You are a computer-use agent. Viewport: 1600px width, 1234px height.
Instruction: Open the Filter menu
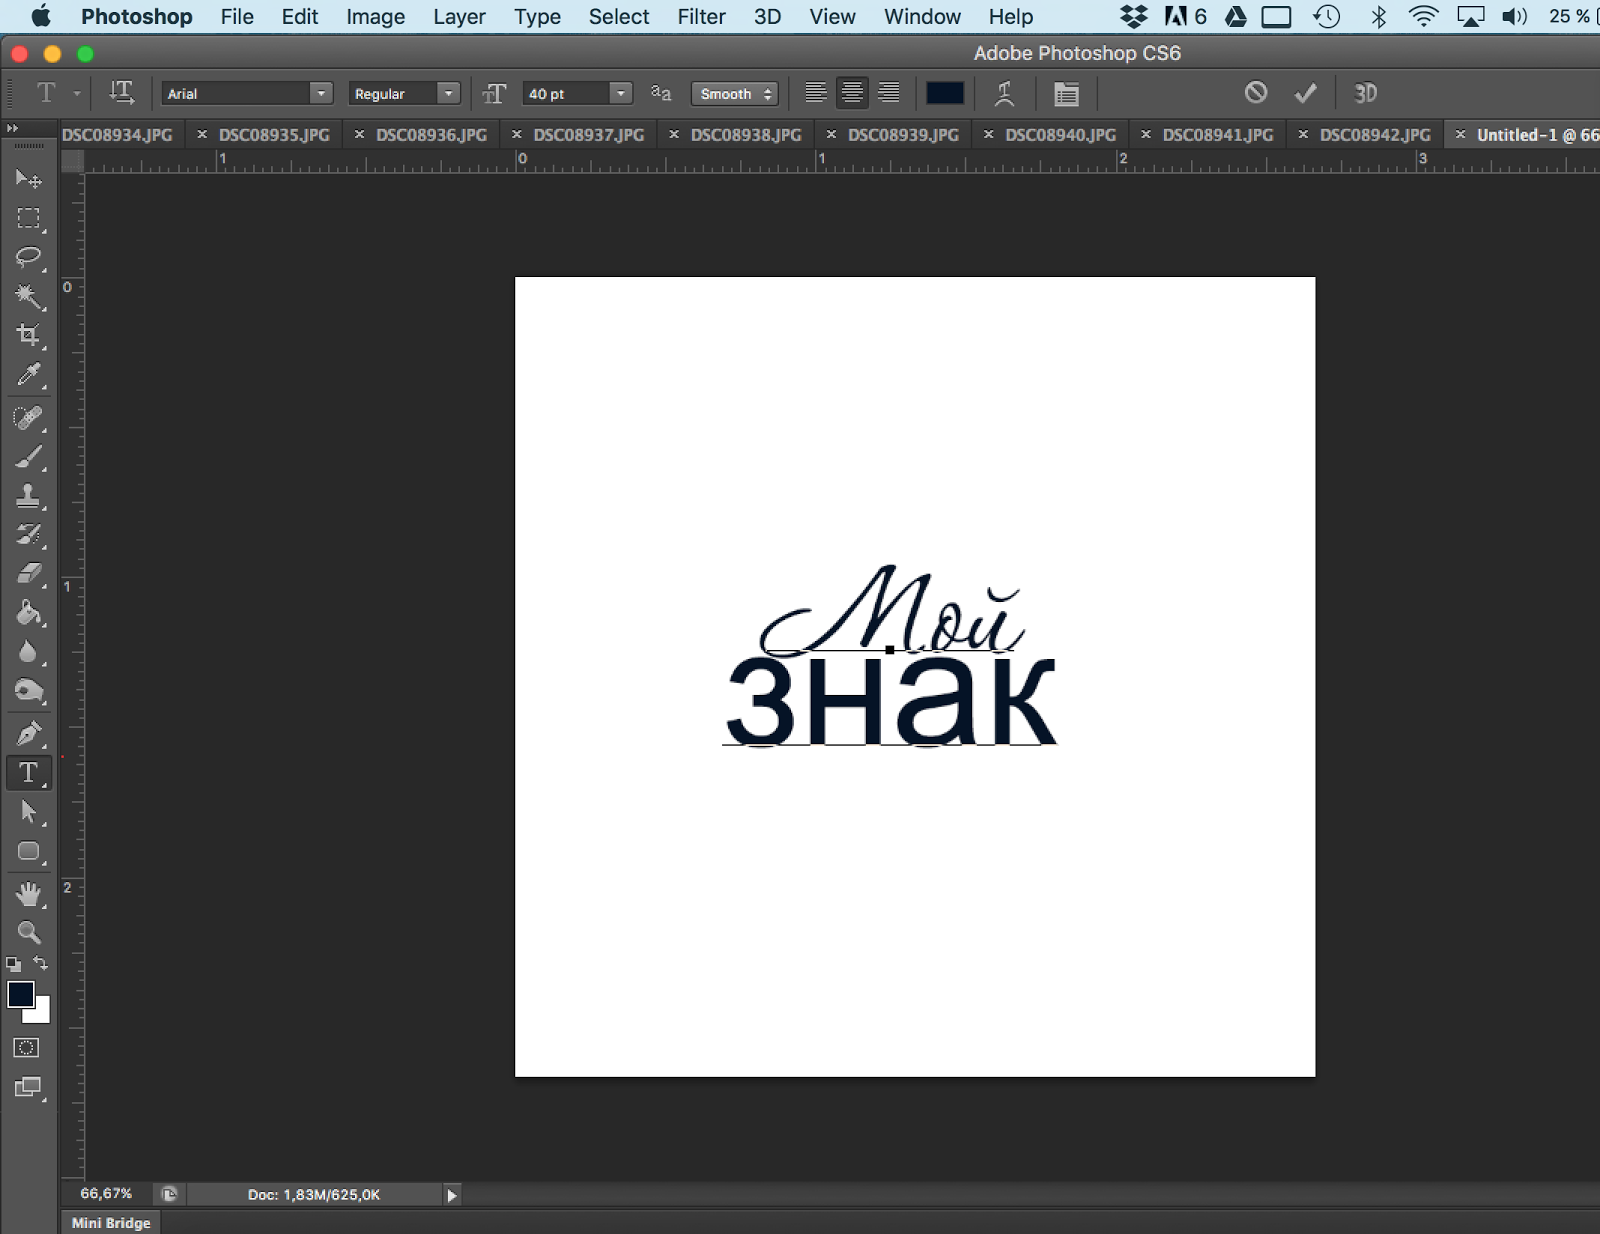[x=701, y=17]
